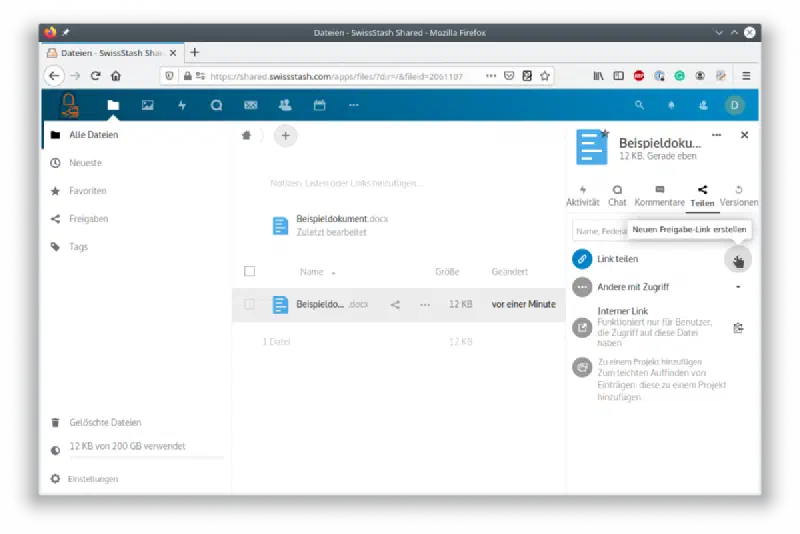800x534 pixels.
Task: Bookmark this page with the star
Action: click(545, 76)
